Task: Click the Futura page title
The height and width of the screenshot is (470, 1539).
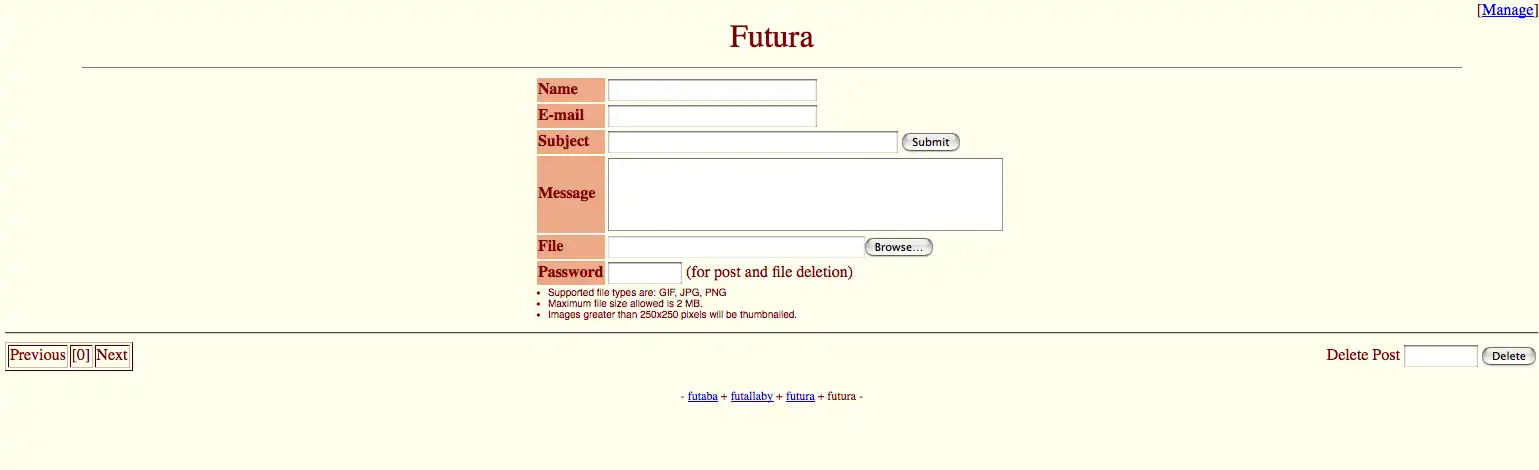Action: point(771,37)
